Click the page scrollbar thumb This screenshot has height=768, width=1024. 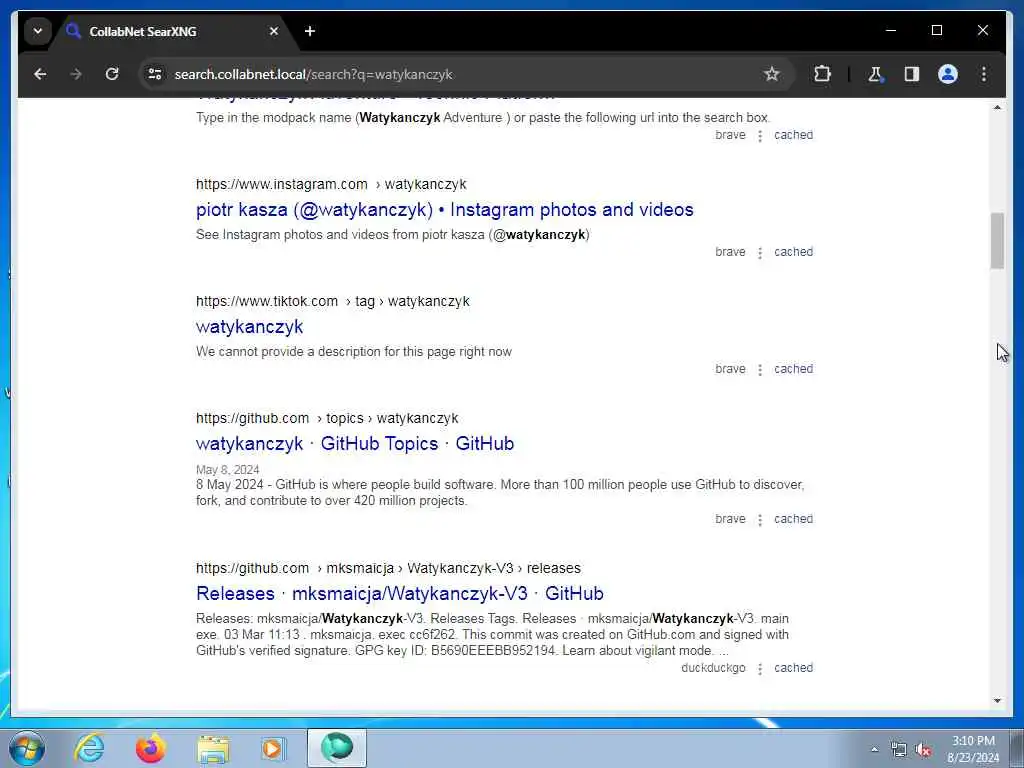pyautogui.click(x=997, y=240)
